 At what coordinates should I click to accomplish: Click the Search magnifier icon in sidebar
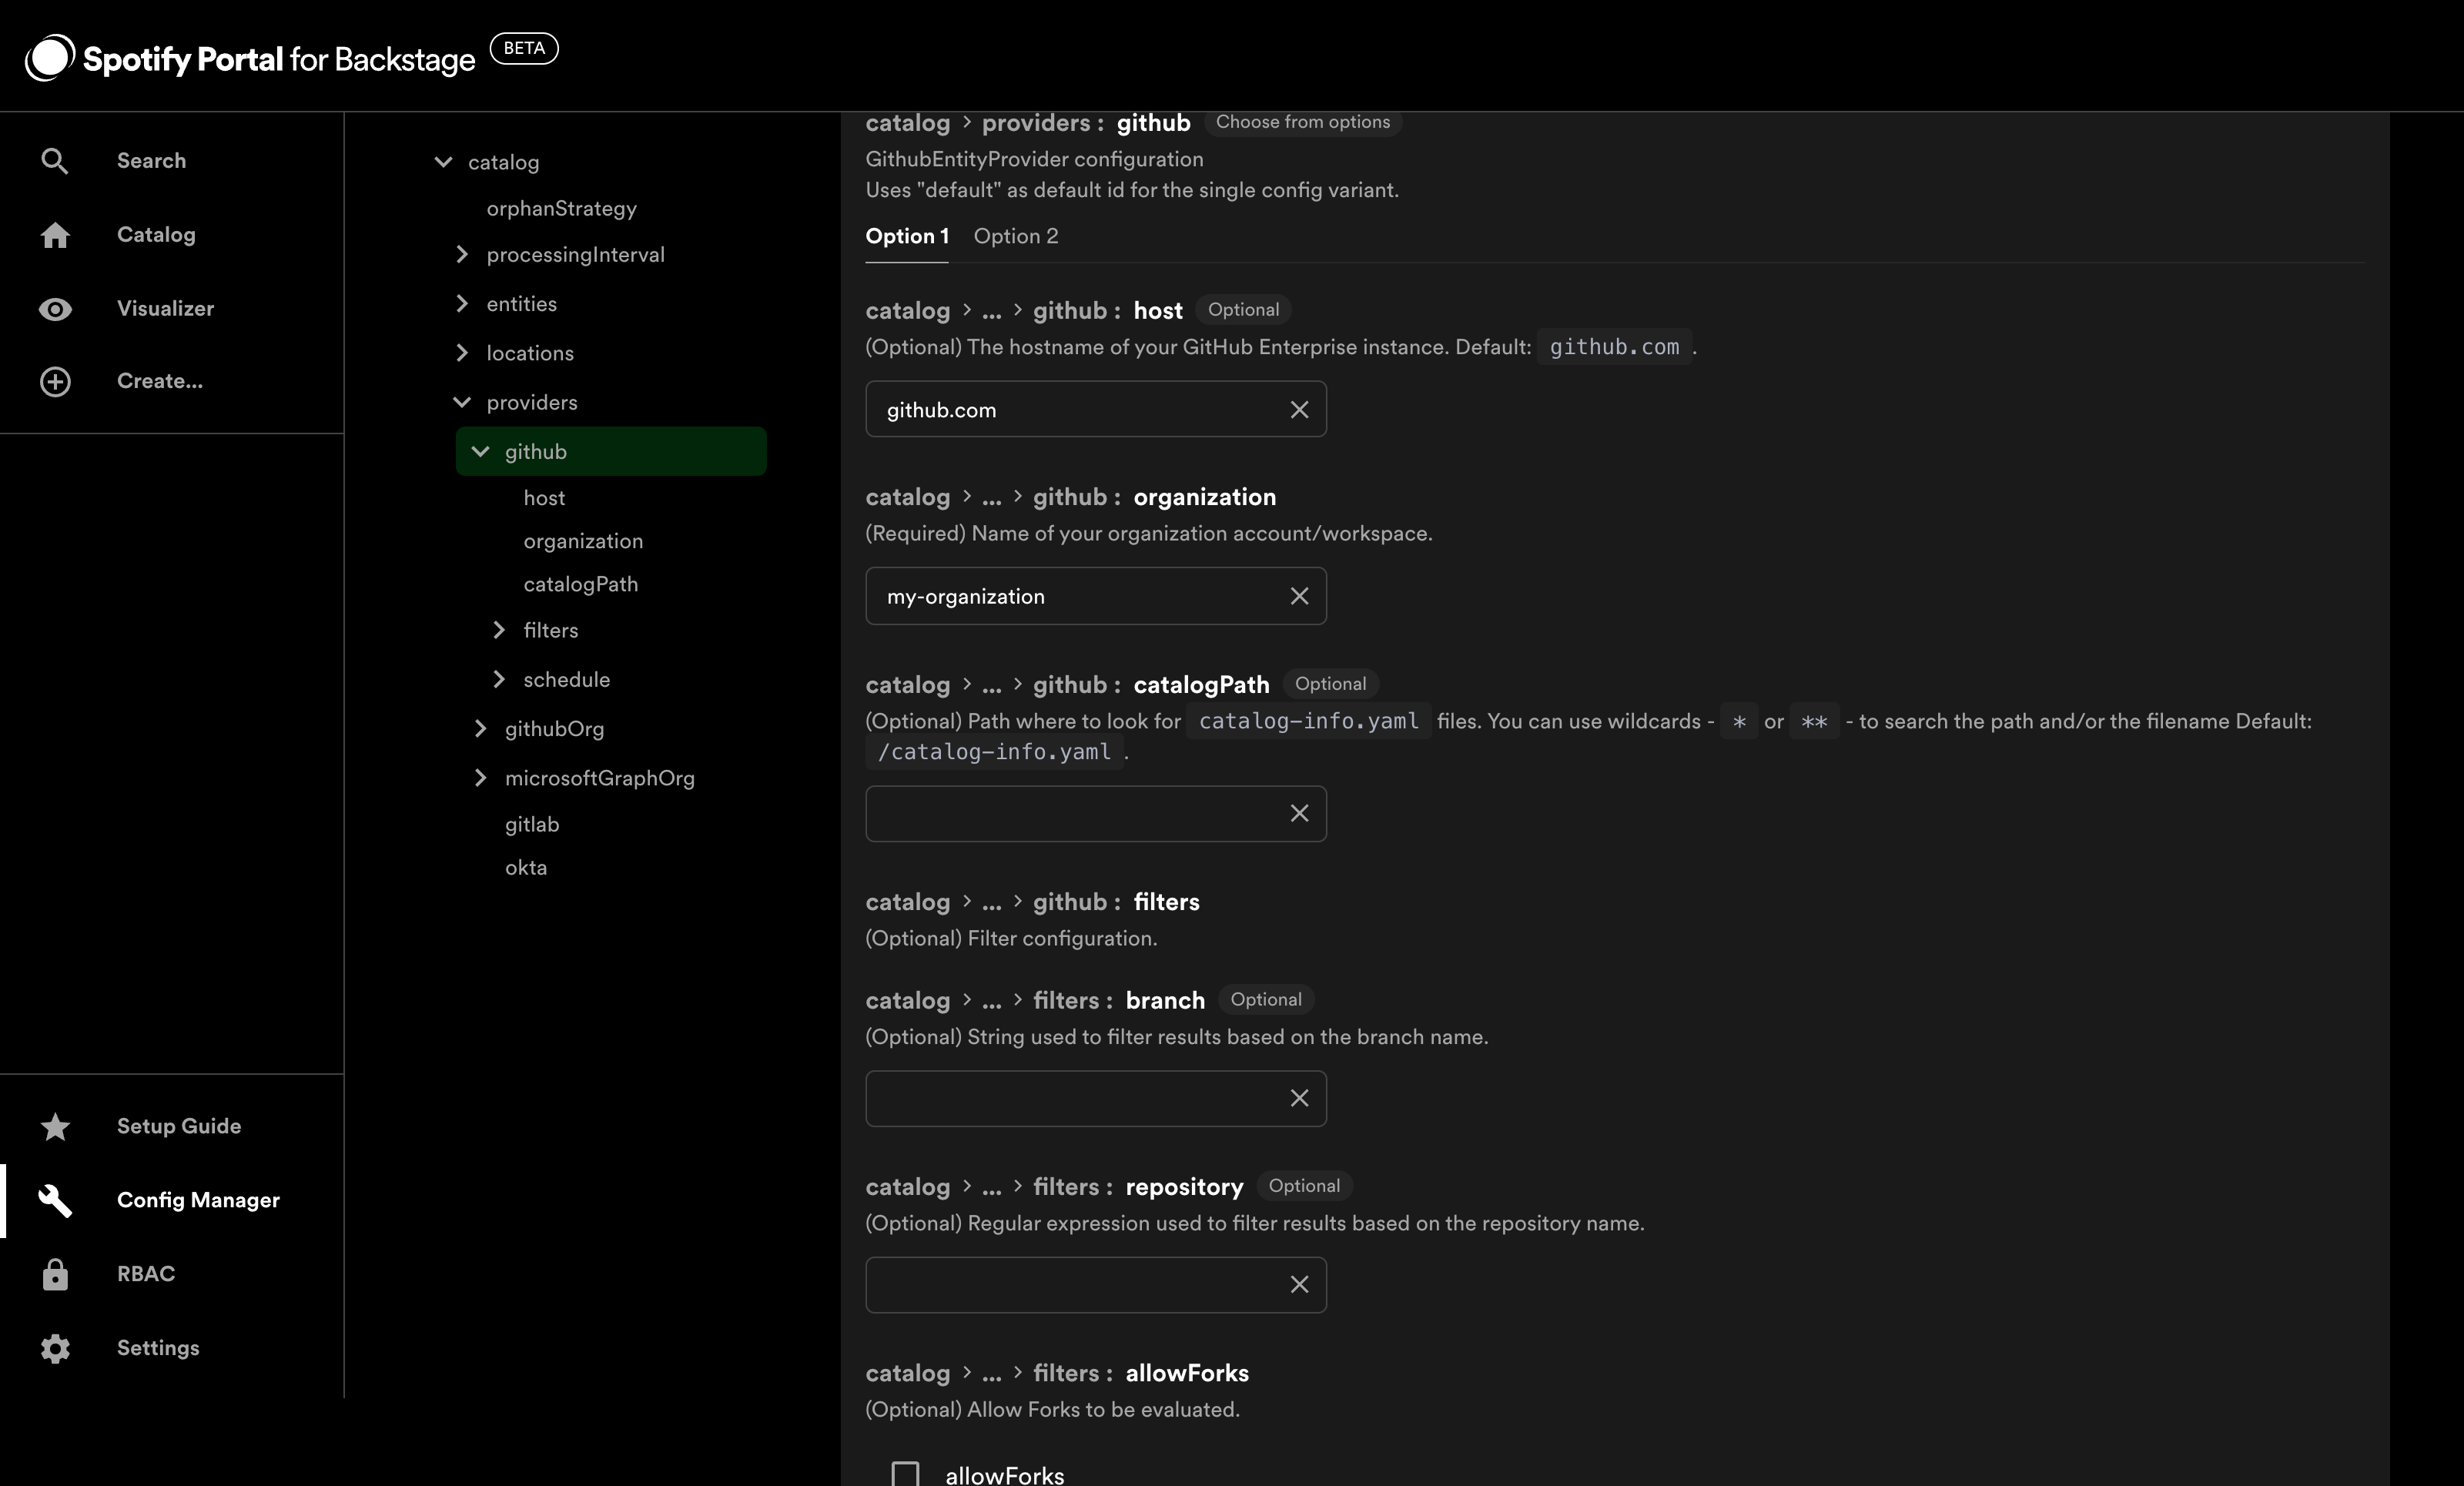tap(55, 161)
